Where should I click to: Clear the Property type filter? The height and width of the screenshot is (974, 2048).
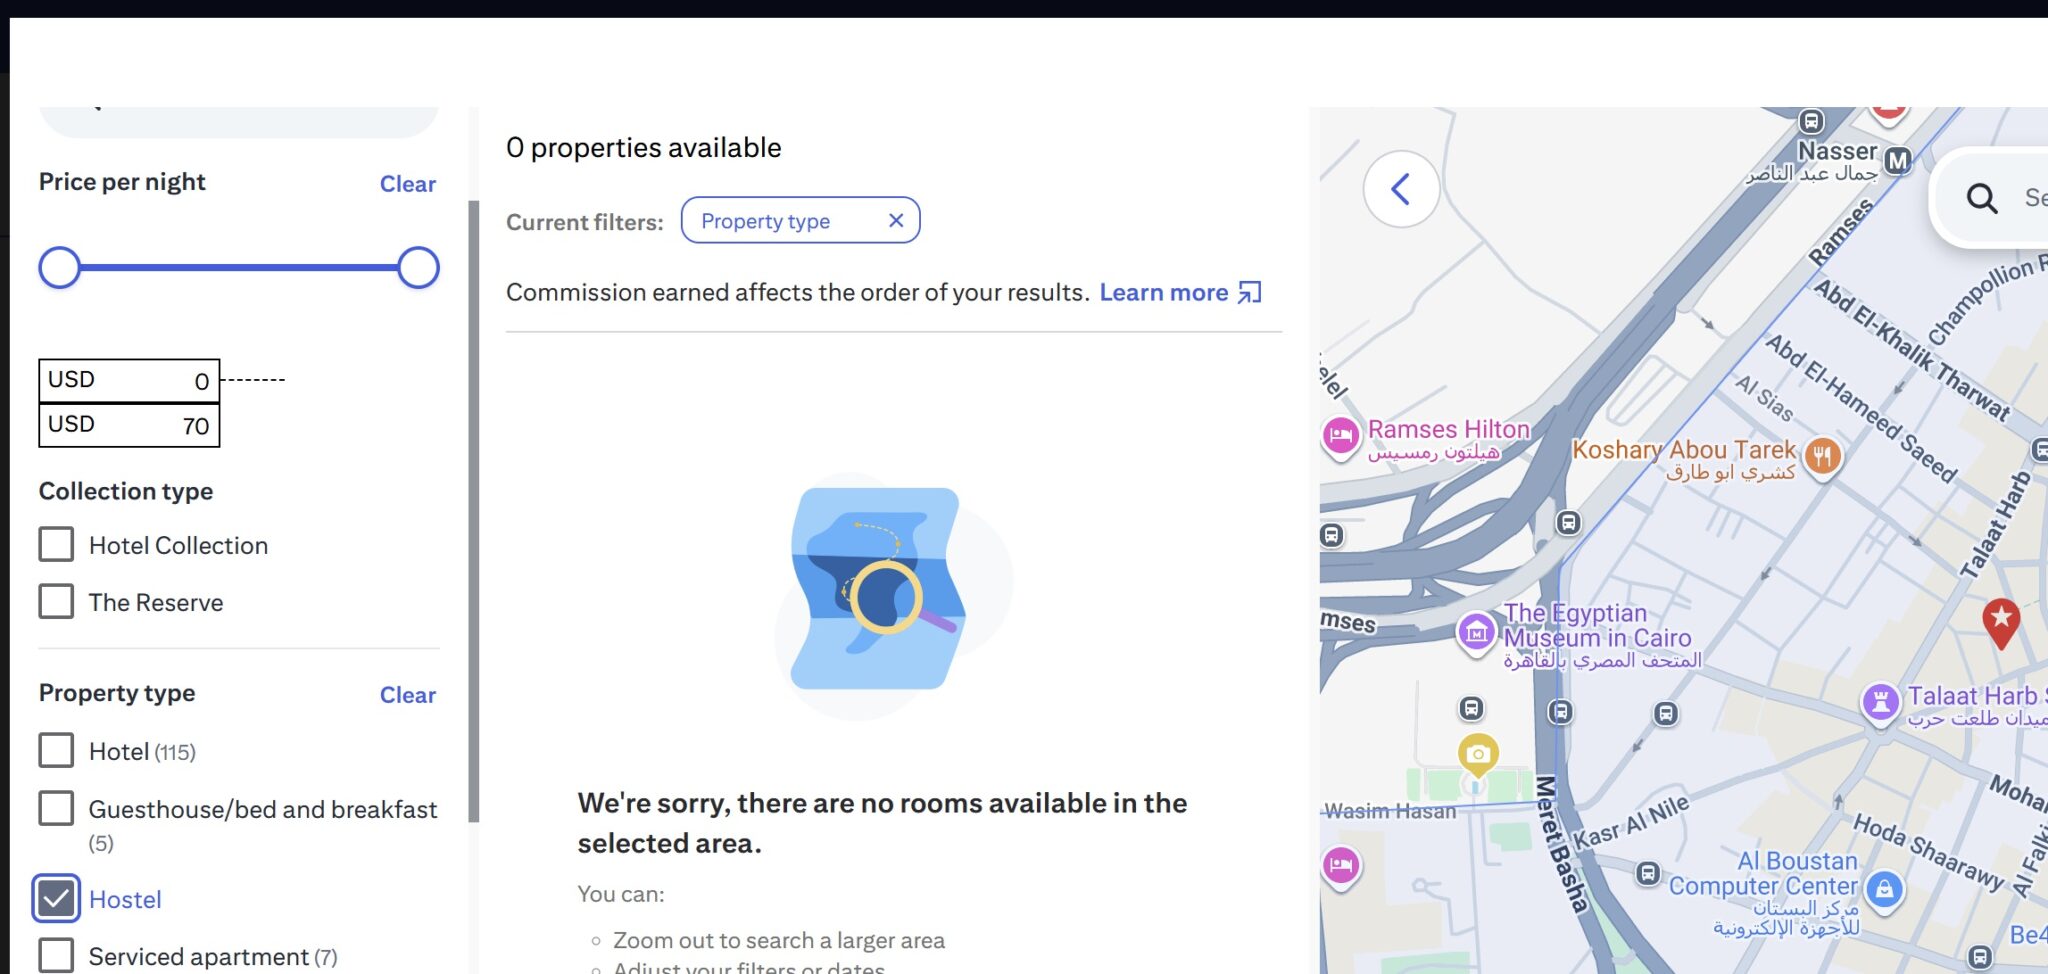(407, 695)
